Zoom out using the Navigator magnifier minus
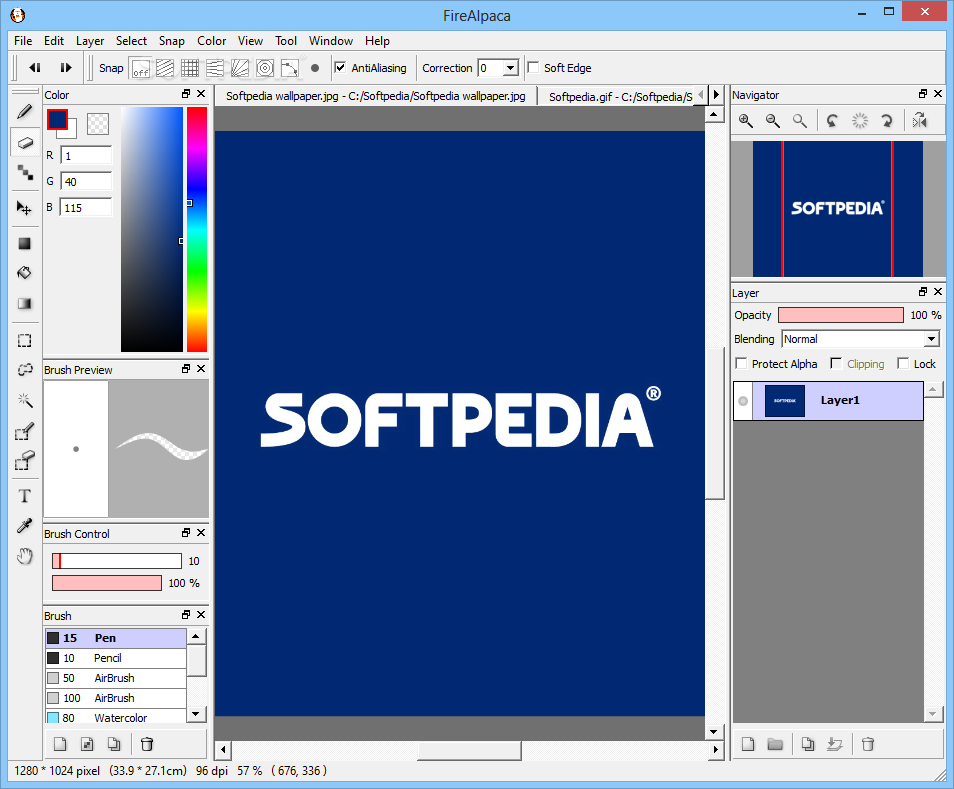This screenshot has height=789, width=954. pos(773,121)
